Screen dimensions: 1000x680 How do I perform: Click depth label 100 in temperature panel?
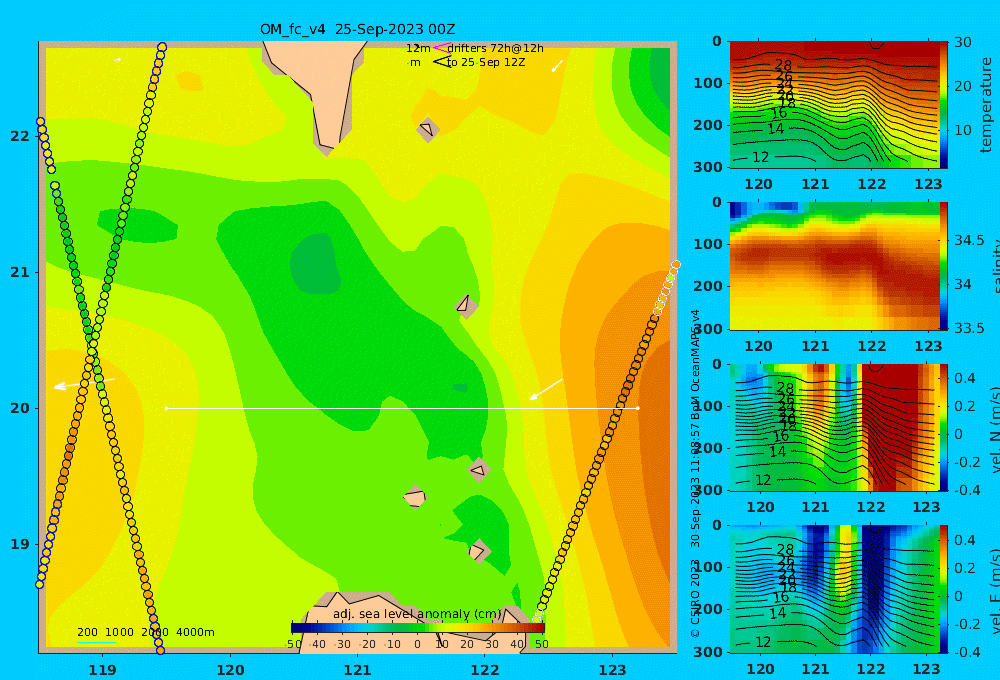tap(708, 83)
